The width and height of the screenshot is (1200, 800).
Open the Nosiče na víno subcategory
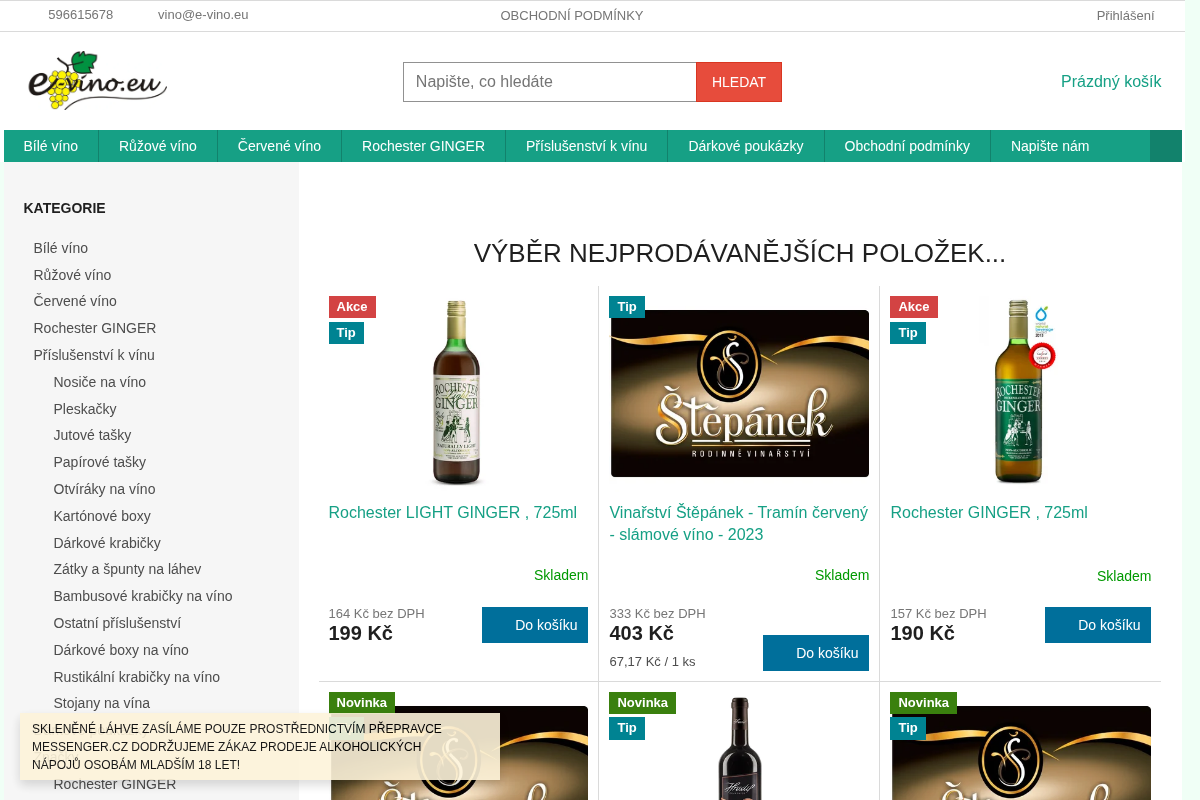point(100,382)
